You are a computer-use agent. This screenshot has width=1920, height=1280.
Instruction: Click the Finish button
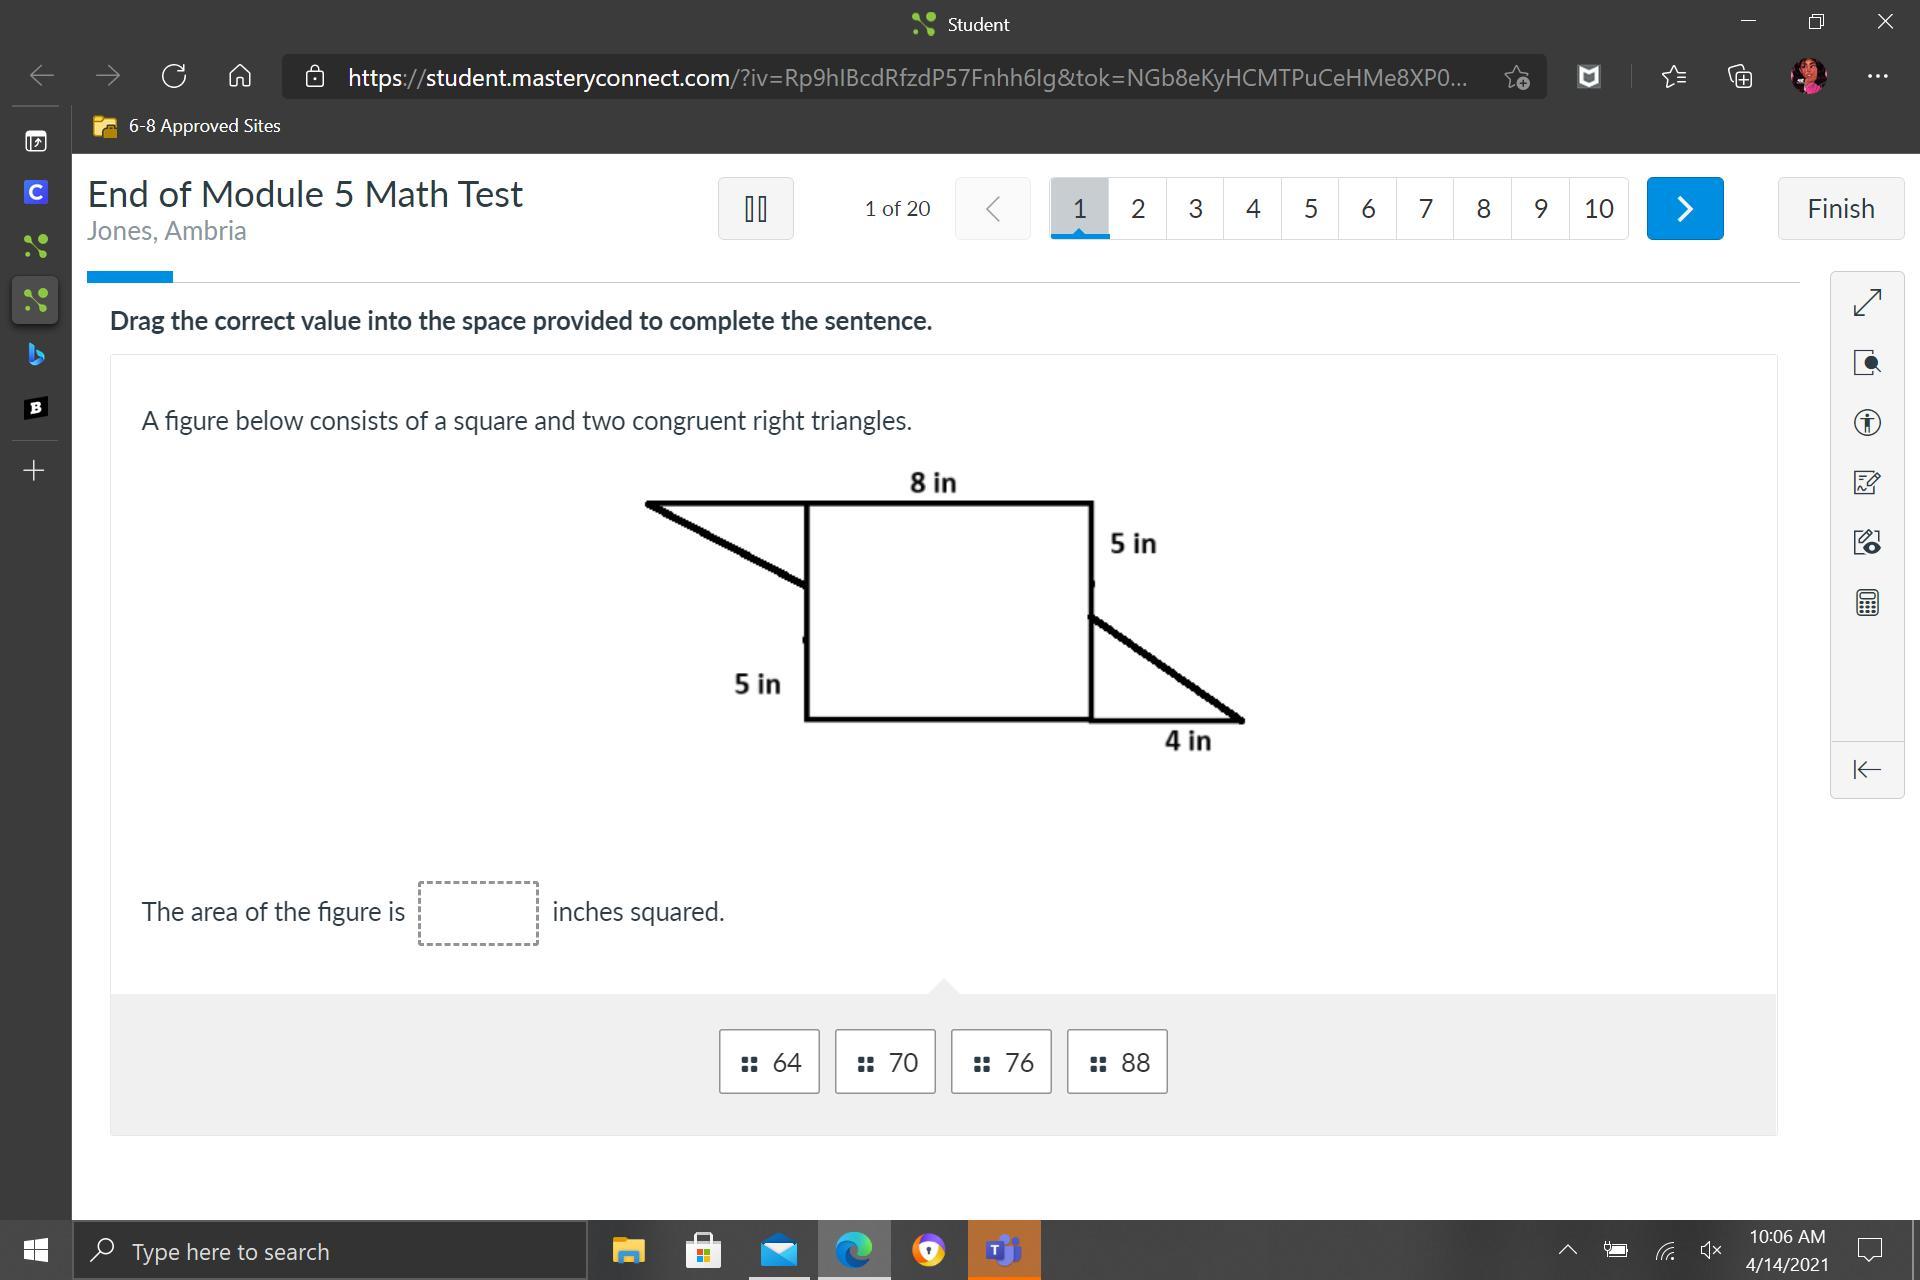(x=1840, y=208)
